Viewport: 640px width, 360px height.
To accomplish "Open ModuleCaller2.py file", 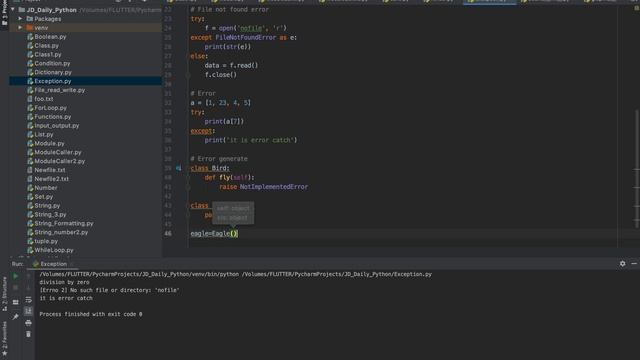I will point(60,161).
